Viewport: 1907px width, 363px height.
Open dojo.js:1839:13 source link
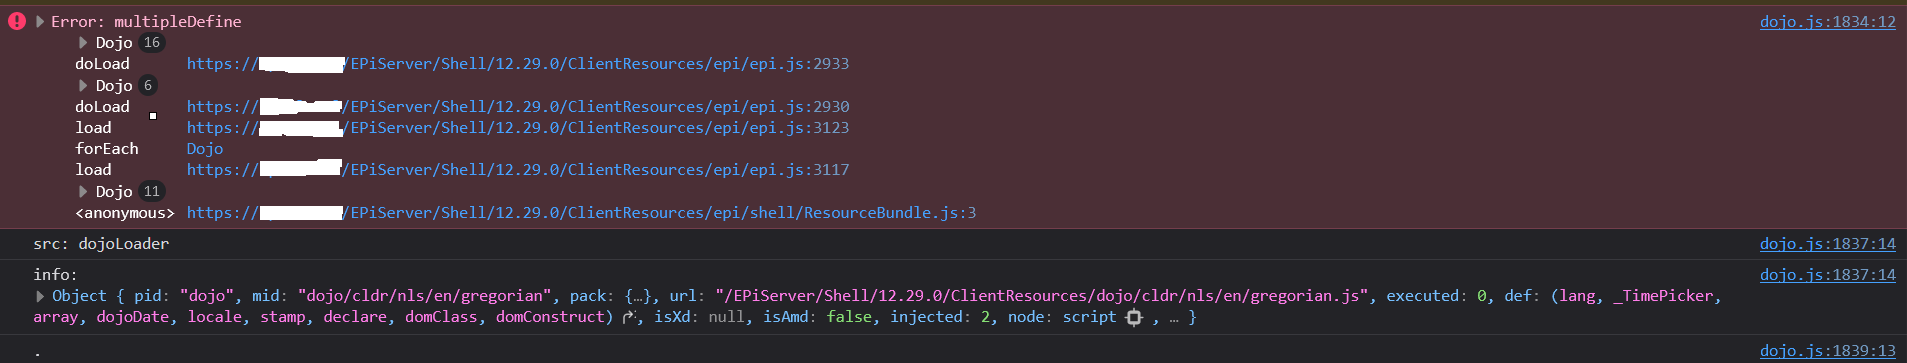[x=1827, y=351]
